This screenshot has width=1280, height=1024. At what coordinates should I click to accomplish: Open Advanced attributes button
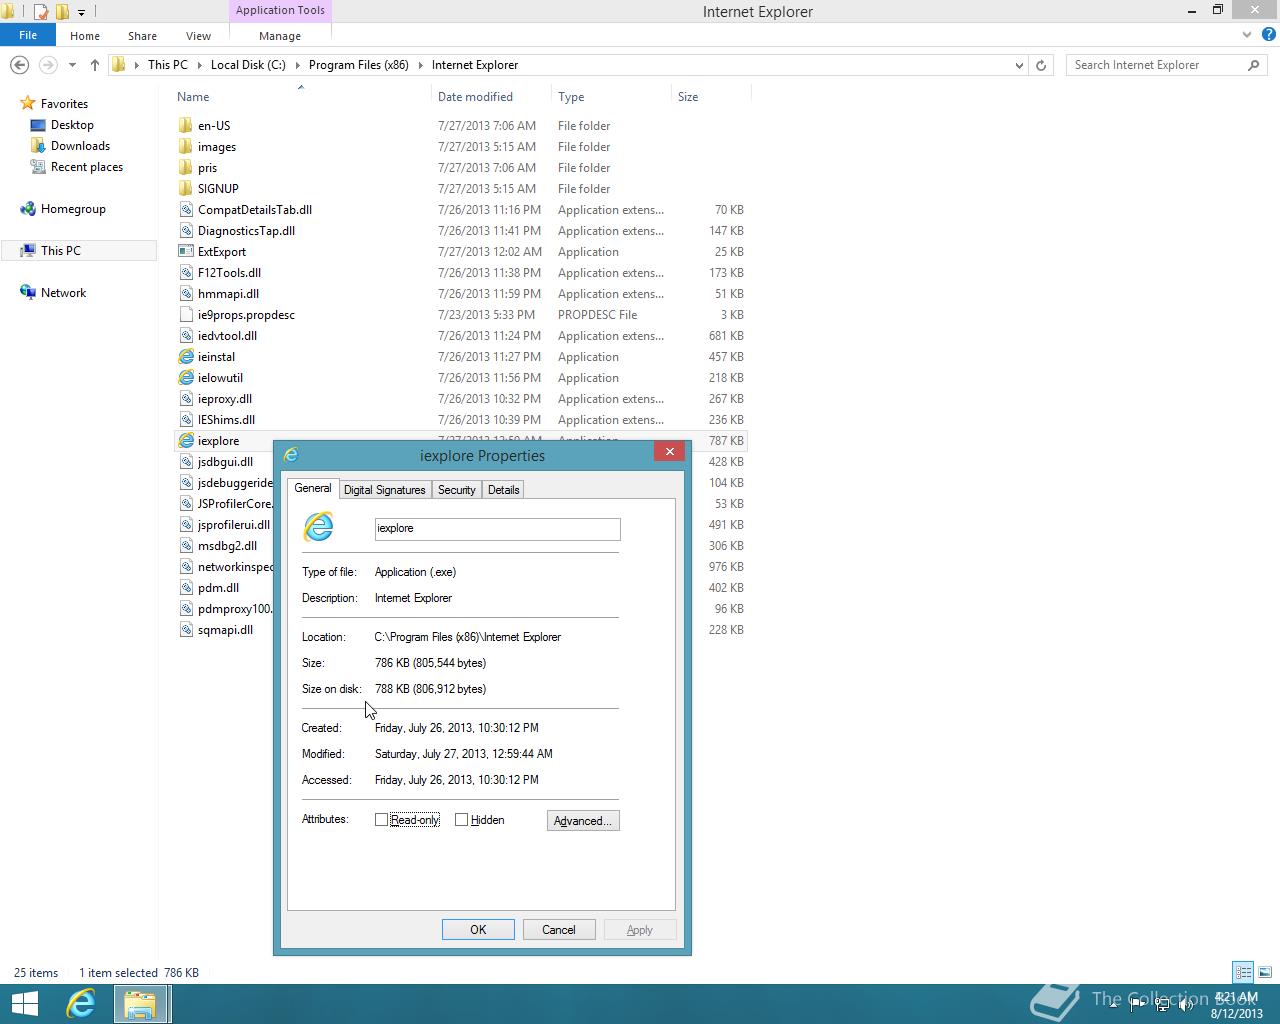click(583, 821)
